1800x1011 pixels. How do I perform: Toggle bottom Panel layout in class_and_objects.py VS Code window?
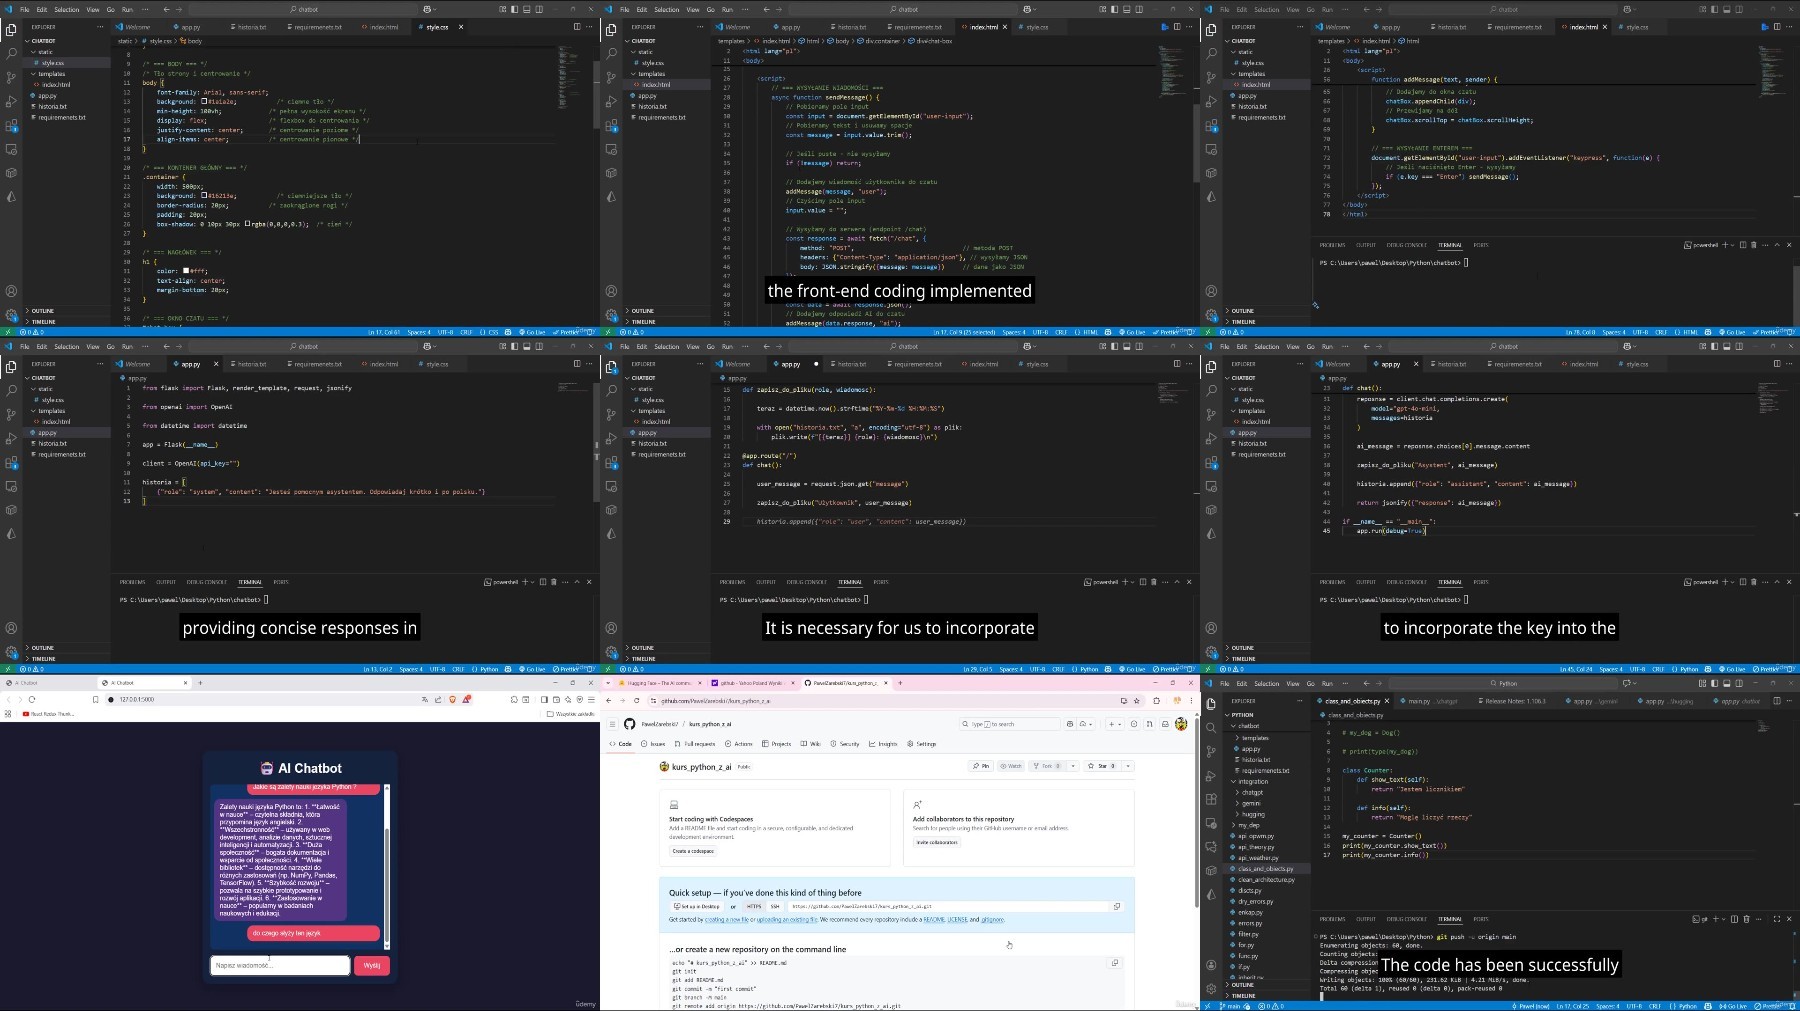click(1725, 684)
